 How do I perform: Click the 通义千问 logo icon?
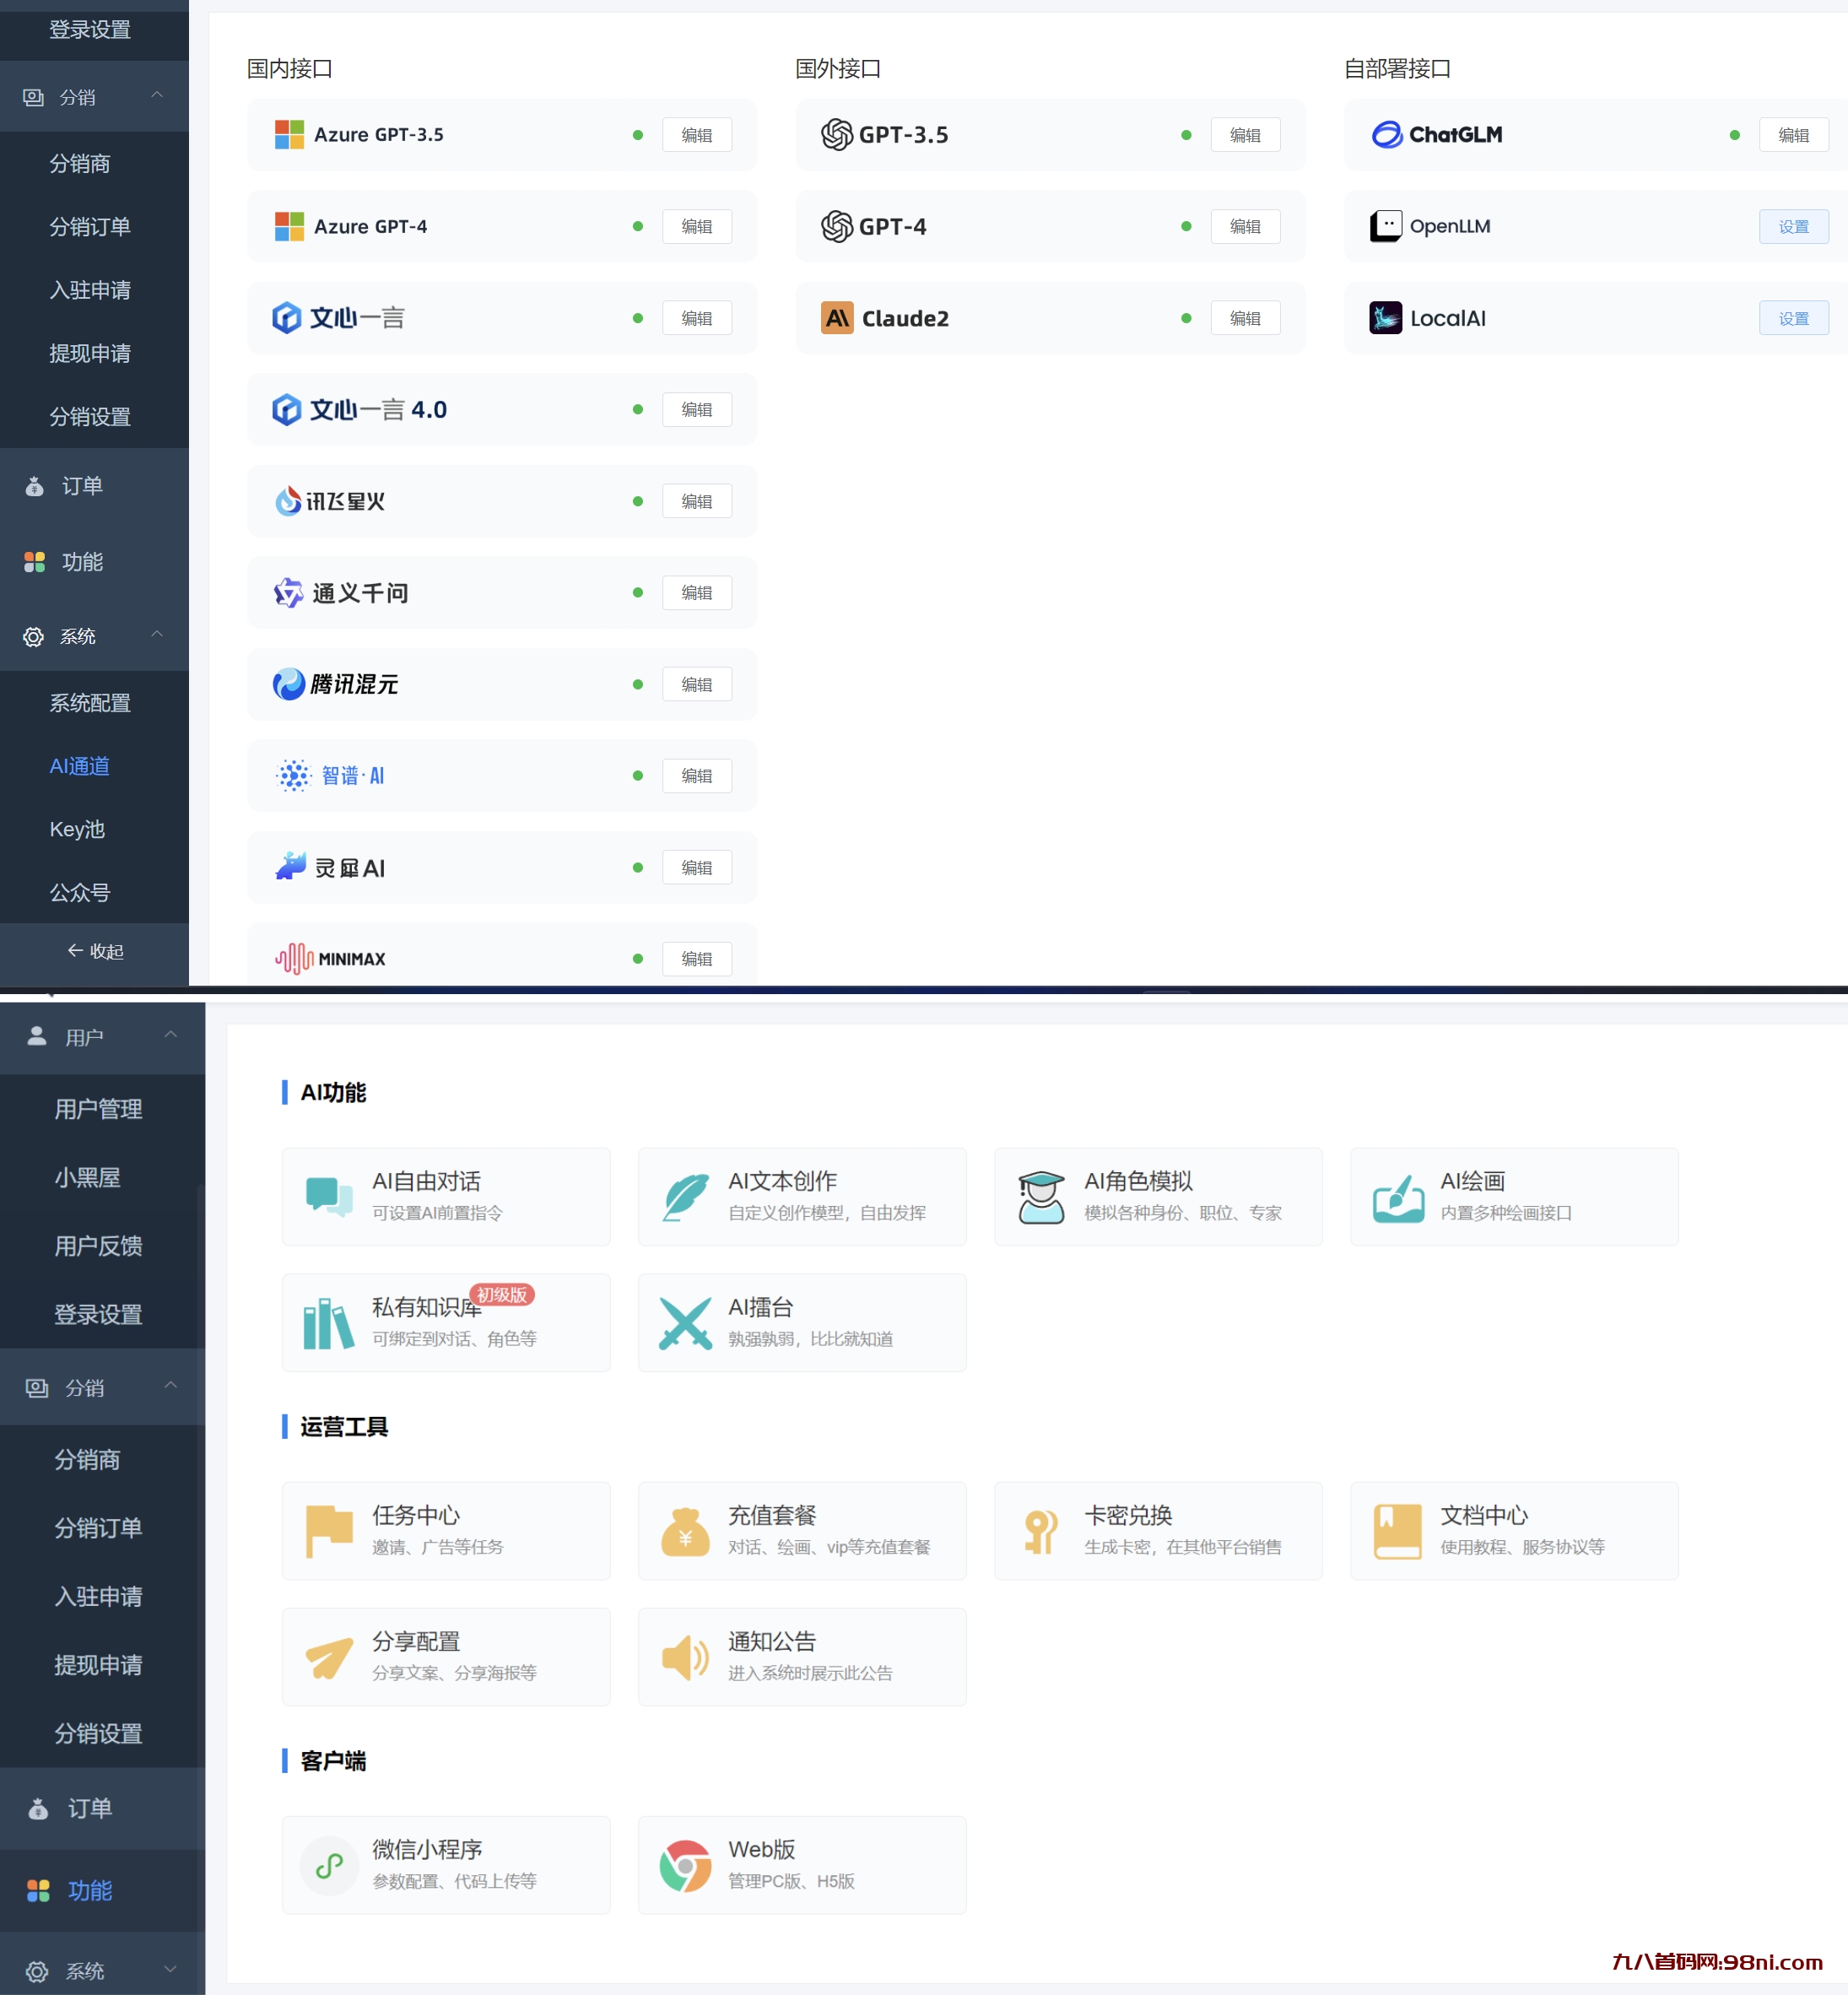pos(288,593)
